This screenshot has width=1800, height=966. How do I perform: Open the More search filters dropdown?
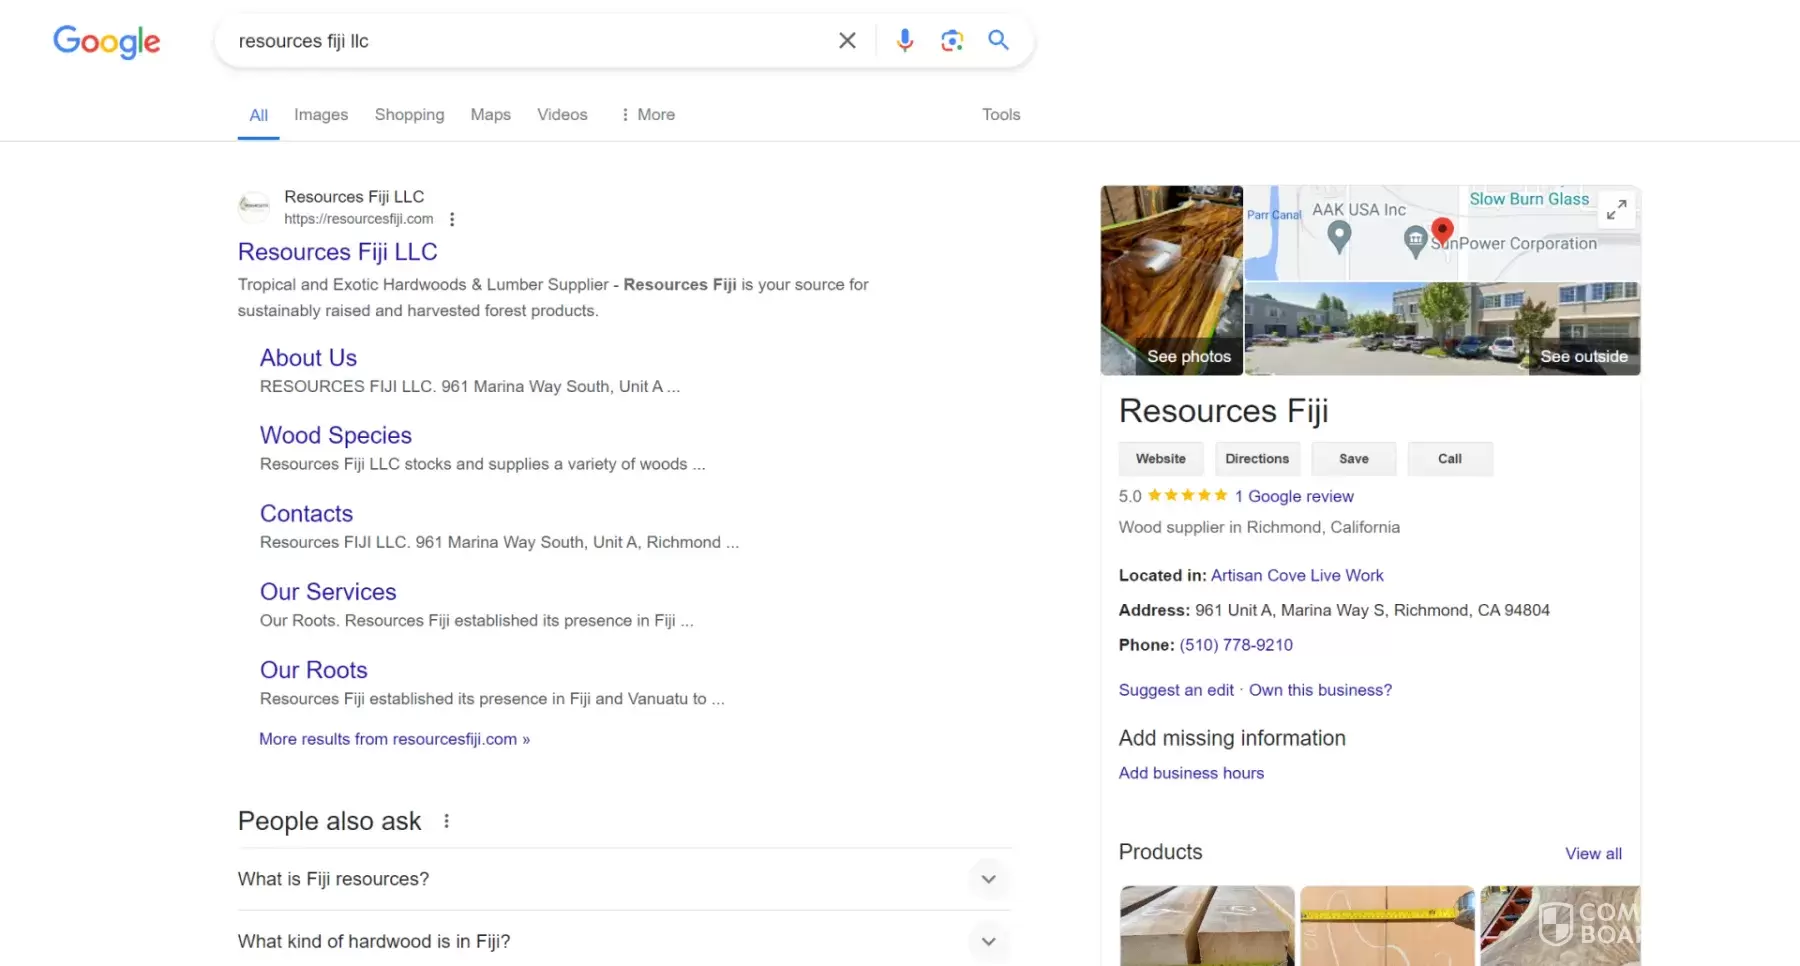(647, 115)
